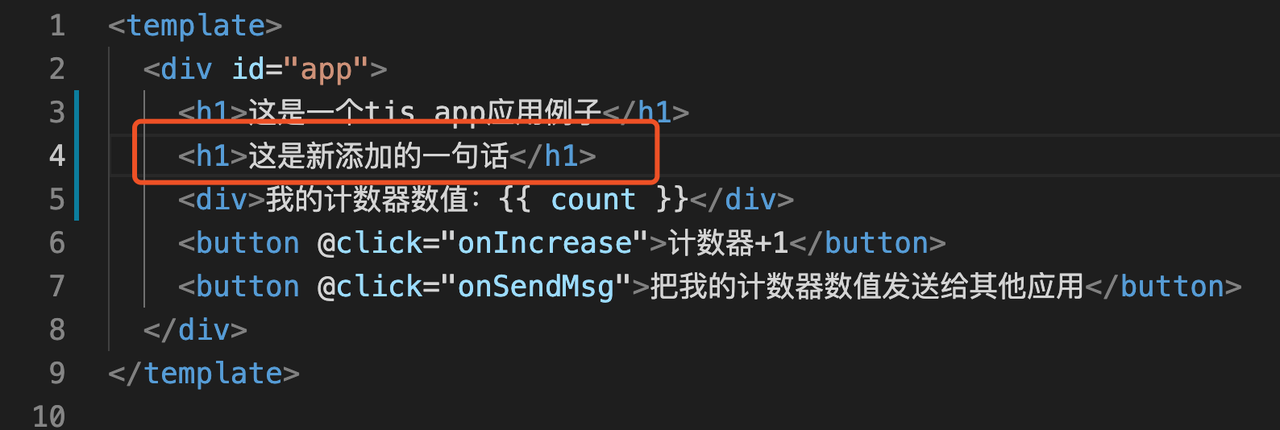
Task: Click the blue git change marker beside line 4
Action: pos(77,156)
